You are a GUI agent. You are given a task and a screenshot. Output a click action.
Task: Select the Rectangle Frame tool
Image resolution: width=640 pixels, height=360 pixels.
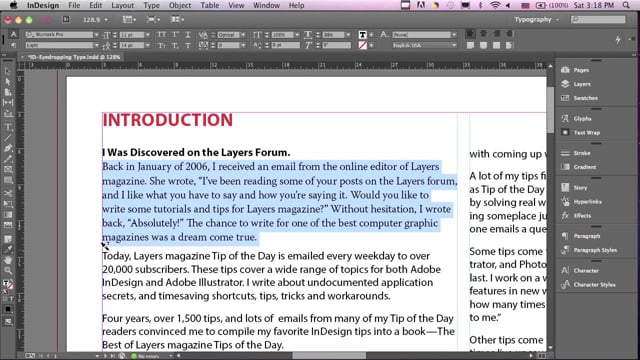tap(8, 169)
